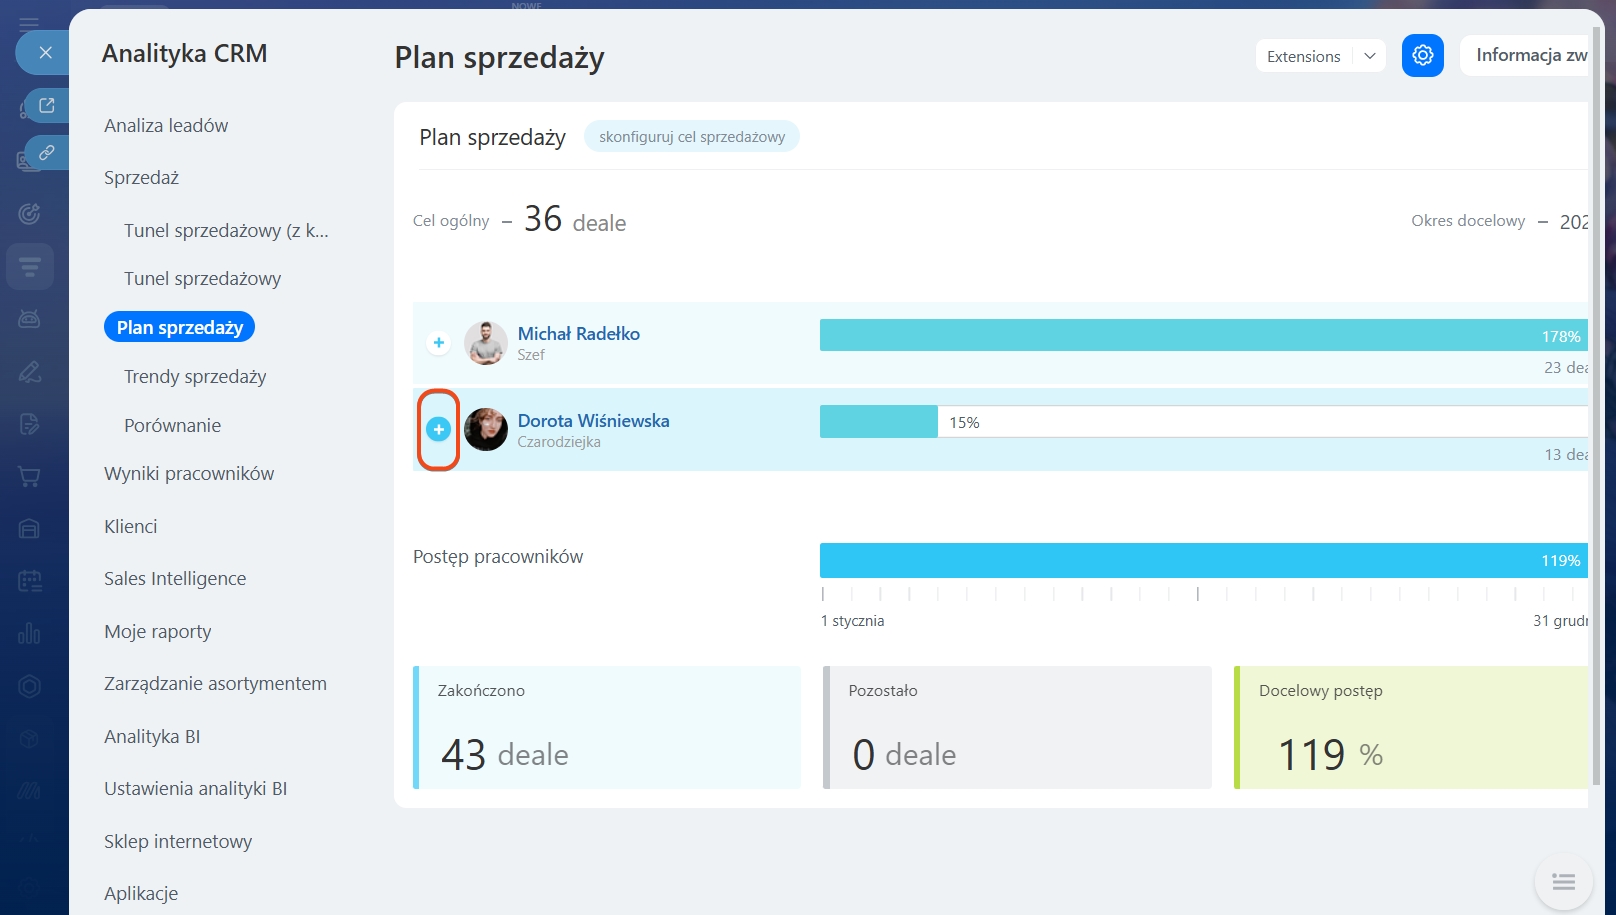The width and height of the screenshot is (1616, 915).
Task: Select the funnel CRM icon in the left rail
Action: (x=29, y=267)
